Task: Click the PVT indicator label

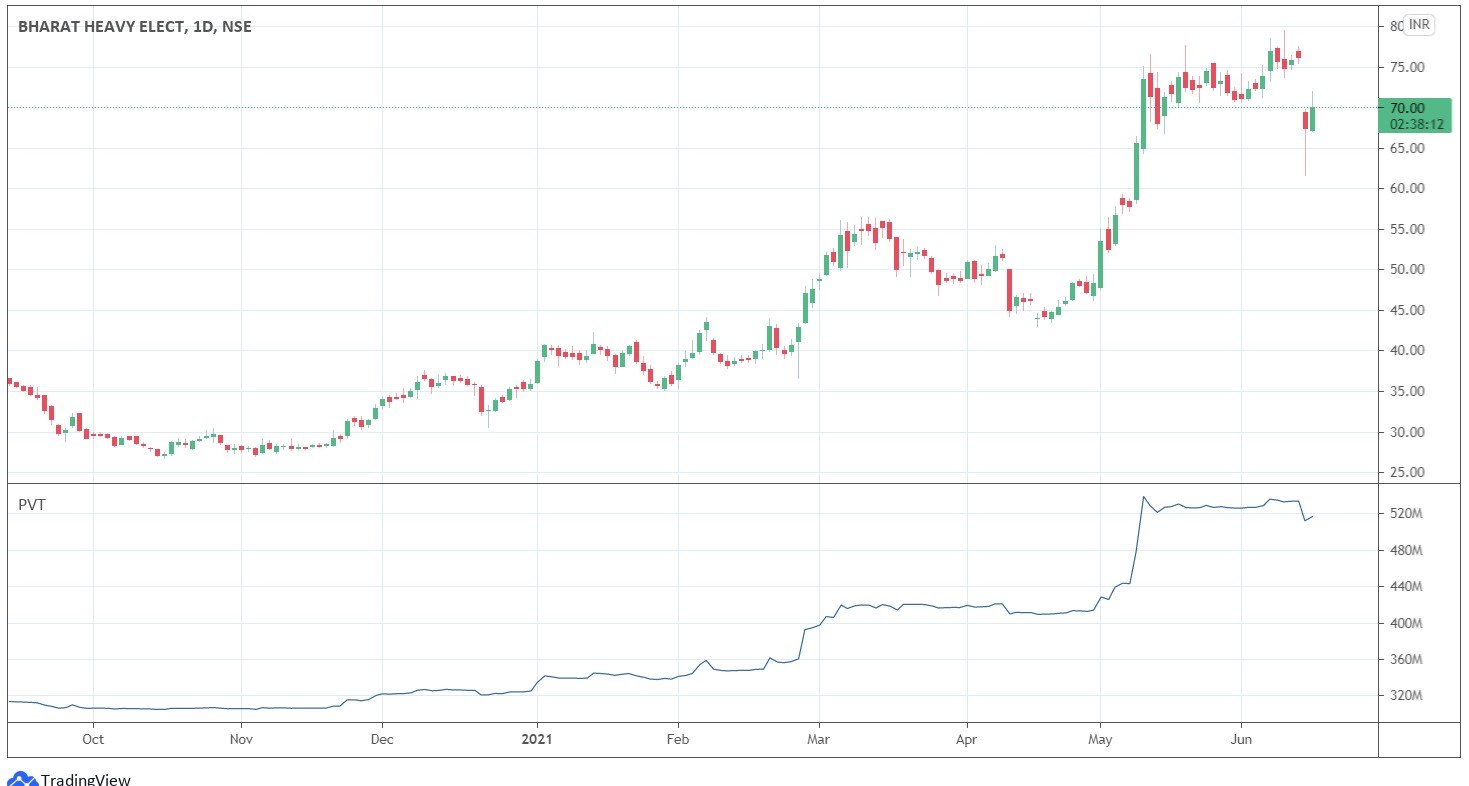Action: pyautogui.click(x=32, y=505)
